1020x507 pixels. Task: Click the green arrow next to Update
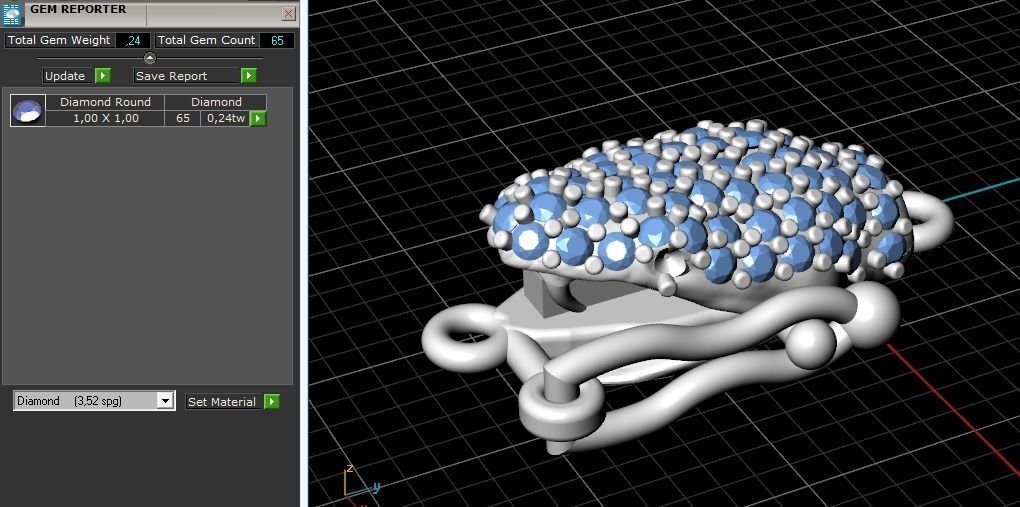(x=103, y=76)
